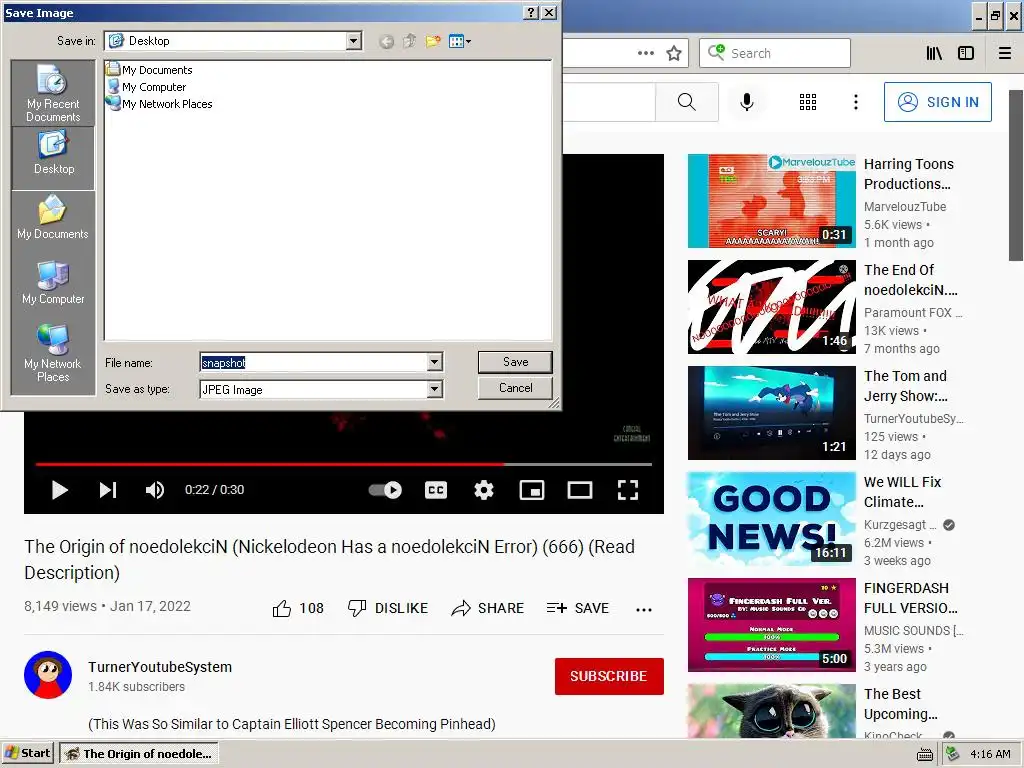Click the red SUBSCRIBE button
The image size is (1024, 768).
[x=609, y=676]
